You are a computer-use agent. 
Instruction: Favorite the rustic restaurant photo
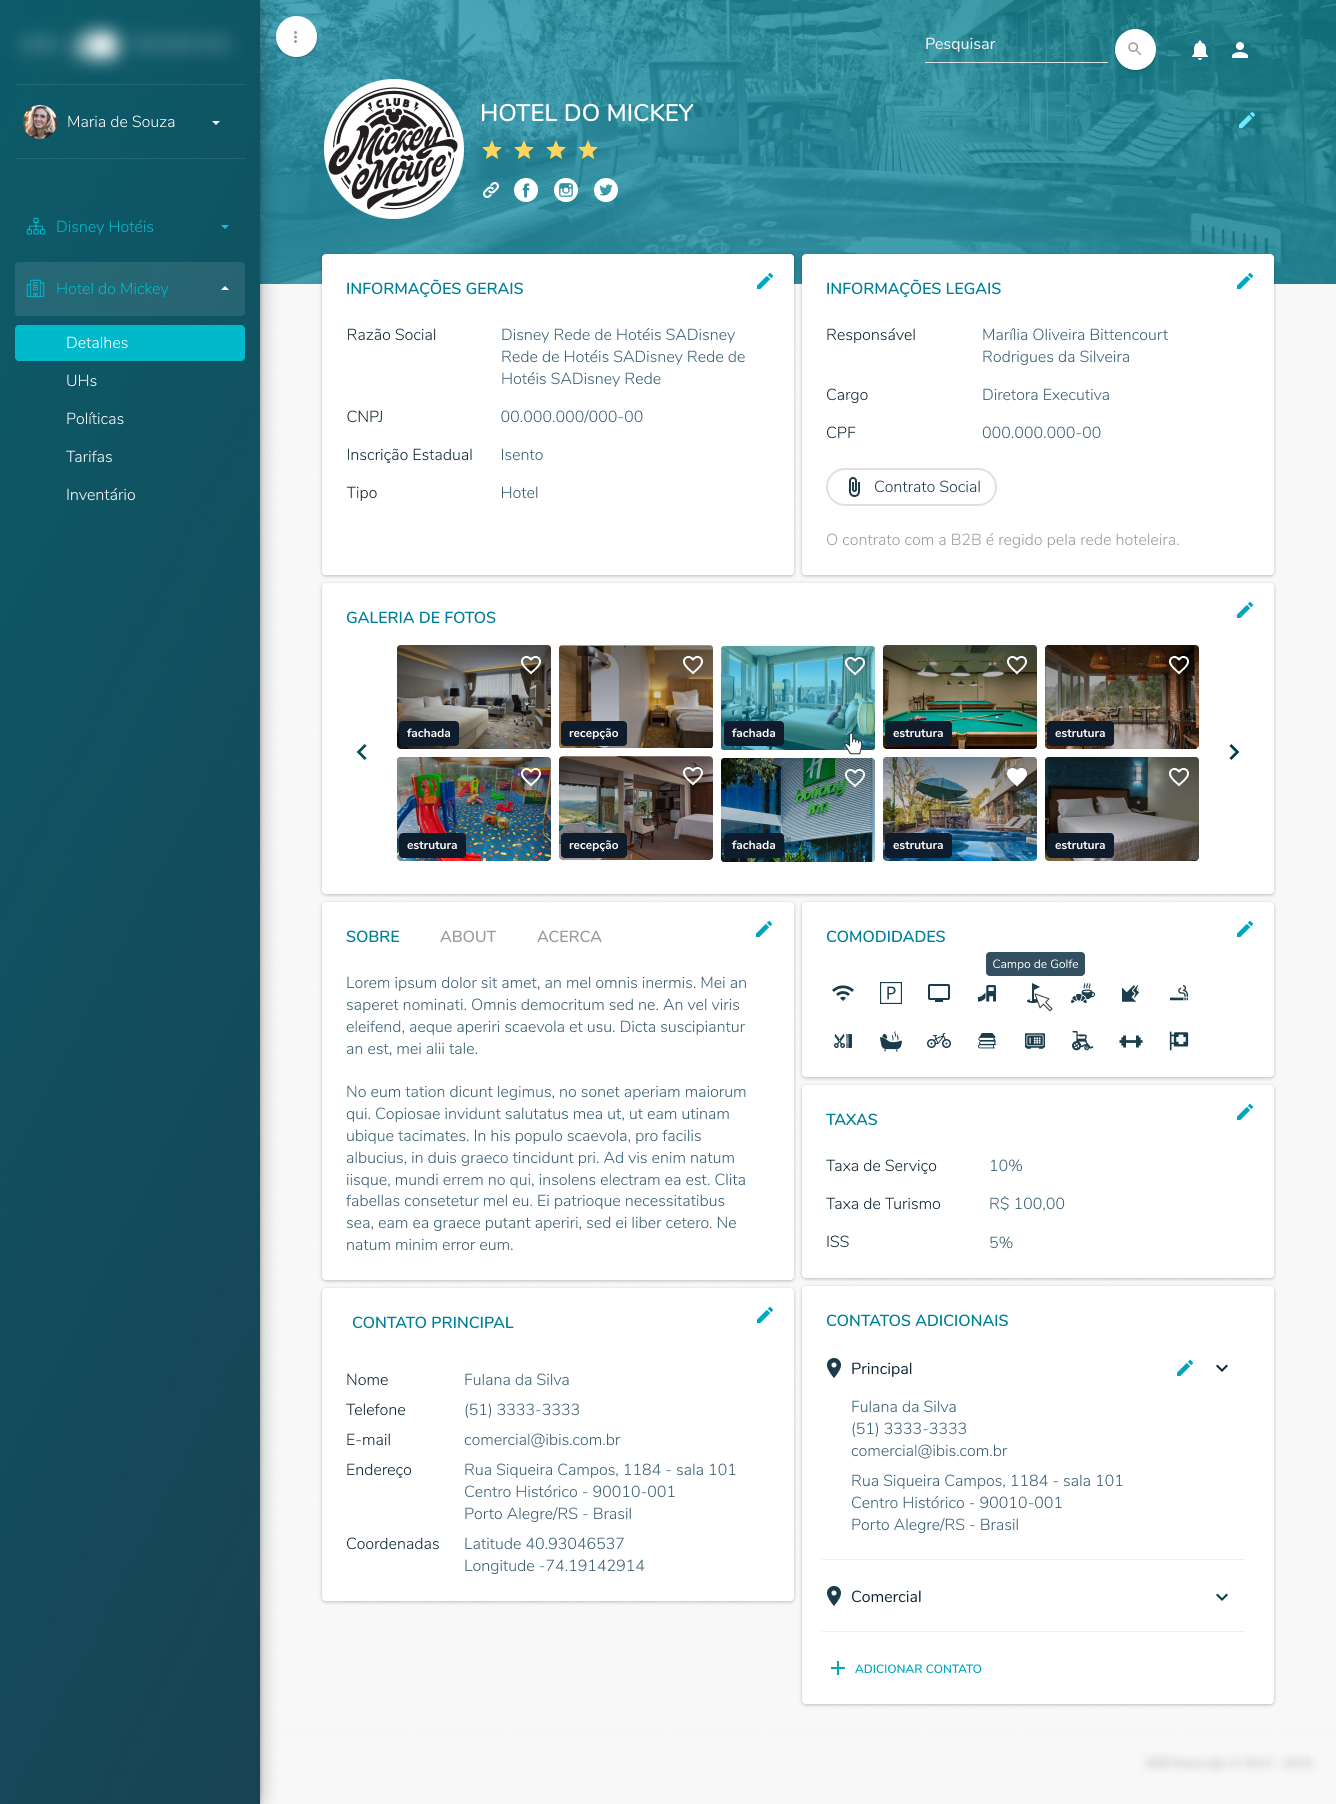1179,665
